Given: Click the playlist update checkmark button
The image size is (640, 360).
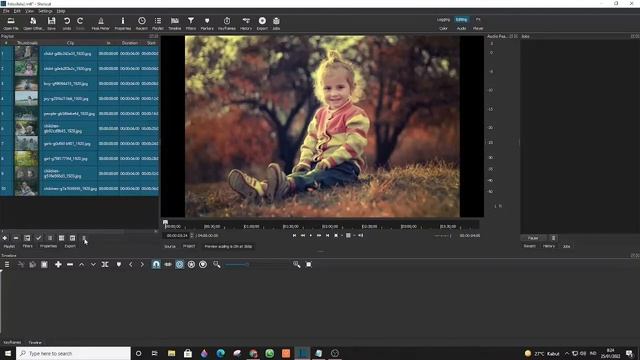Looking at the screenshot, I should tap(38, 238).
